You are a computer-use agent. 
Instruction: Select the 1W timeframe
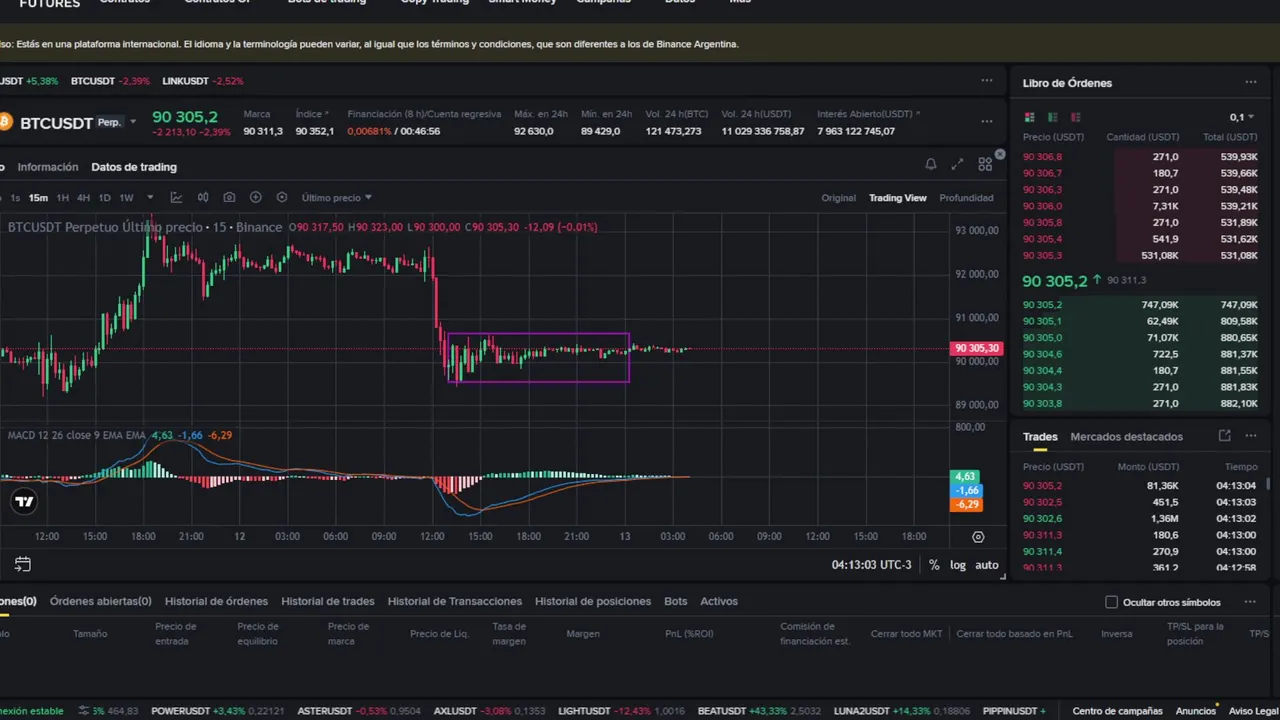click(126, 198)
